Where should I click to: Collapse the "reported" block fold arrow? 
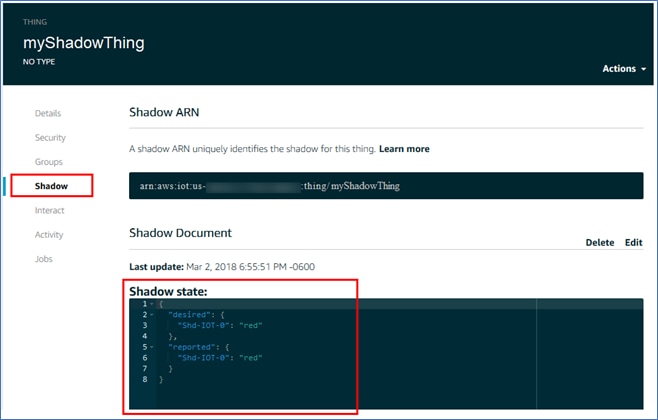pos(151,347)
